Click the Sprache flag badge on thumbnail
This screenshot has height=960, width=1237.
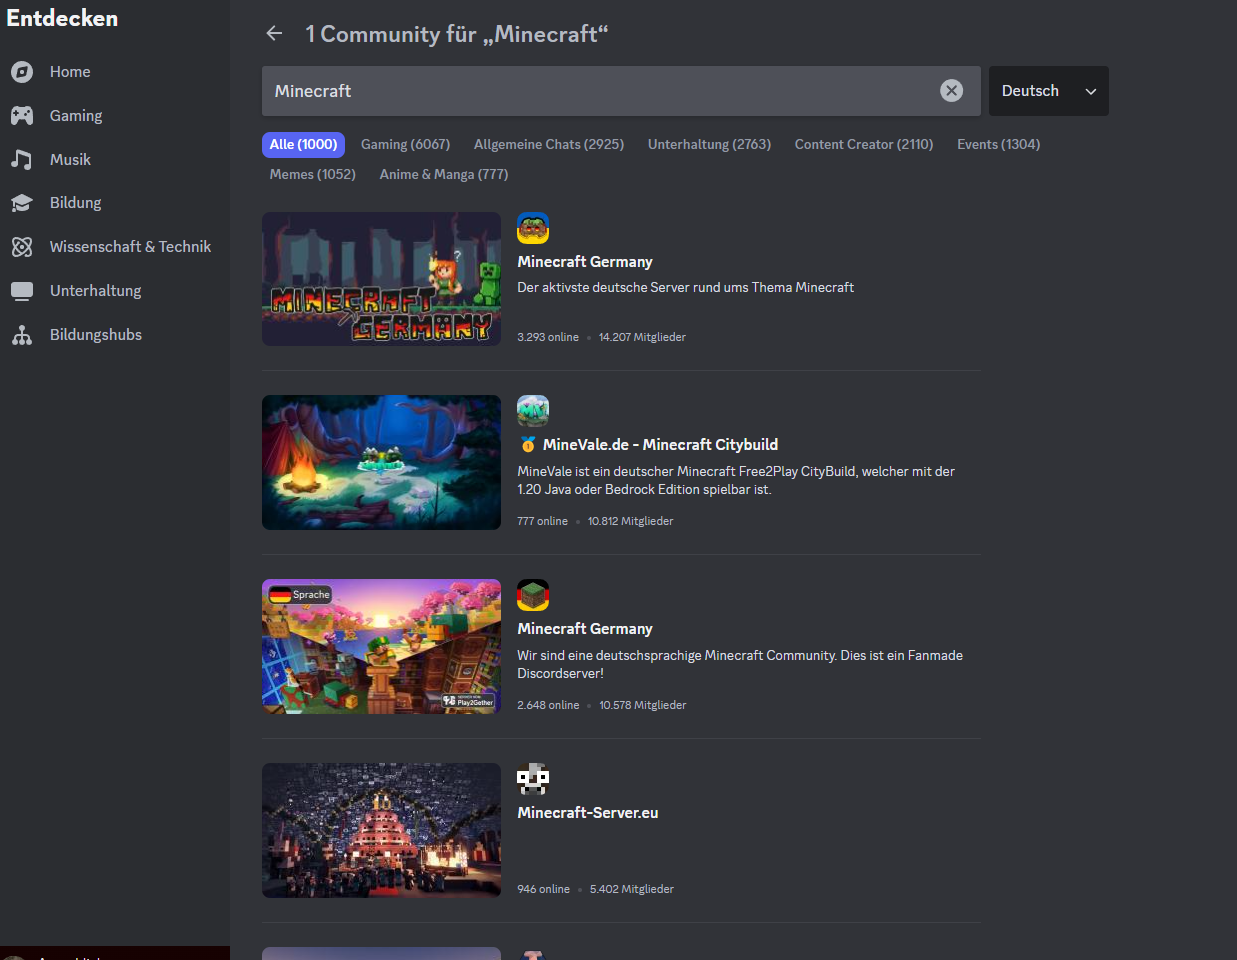click(299, 595)
